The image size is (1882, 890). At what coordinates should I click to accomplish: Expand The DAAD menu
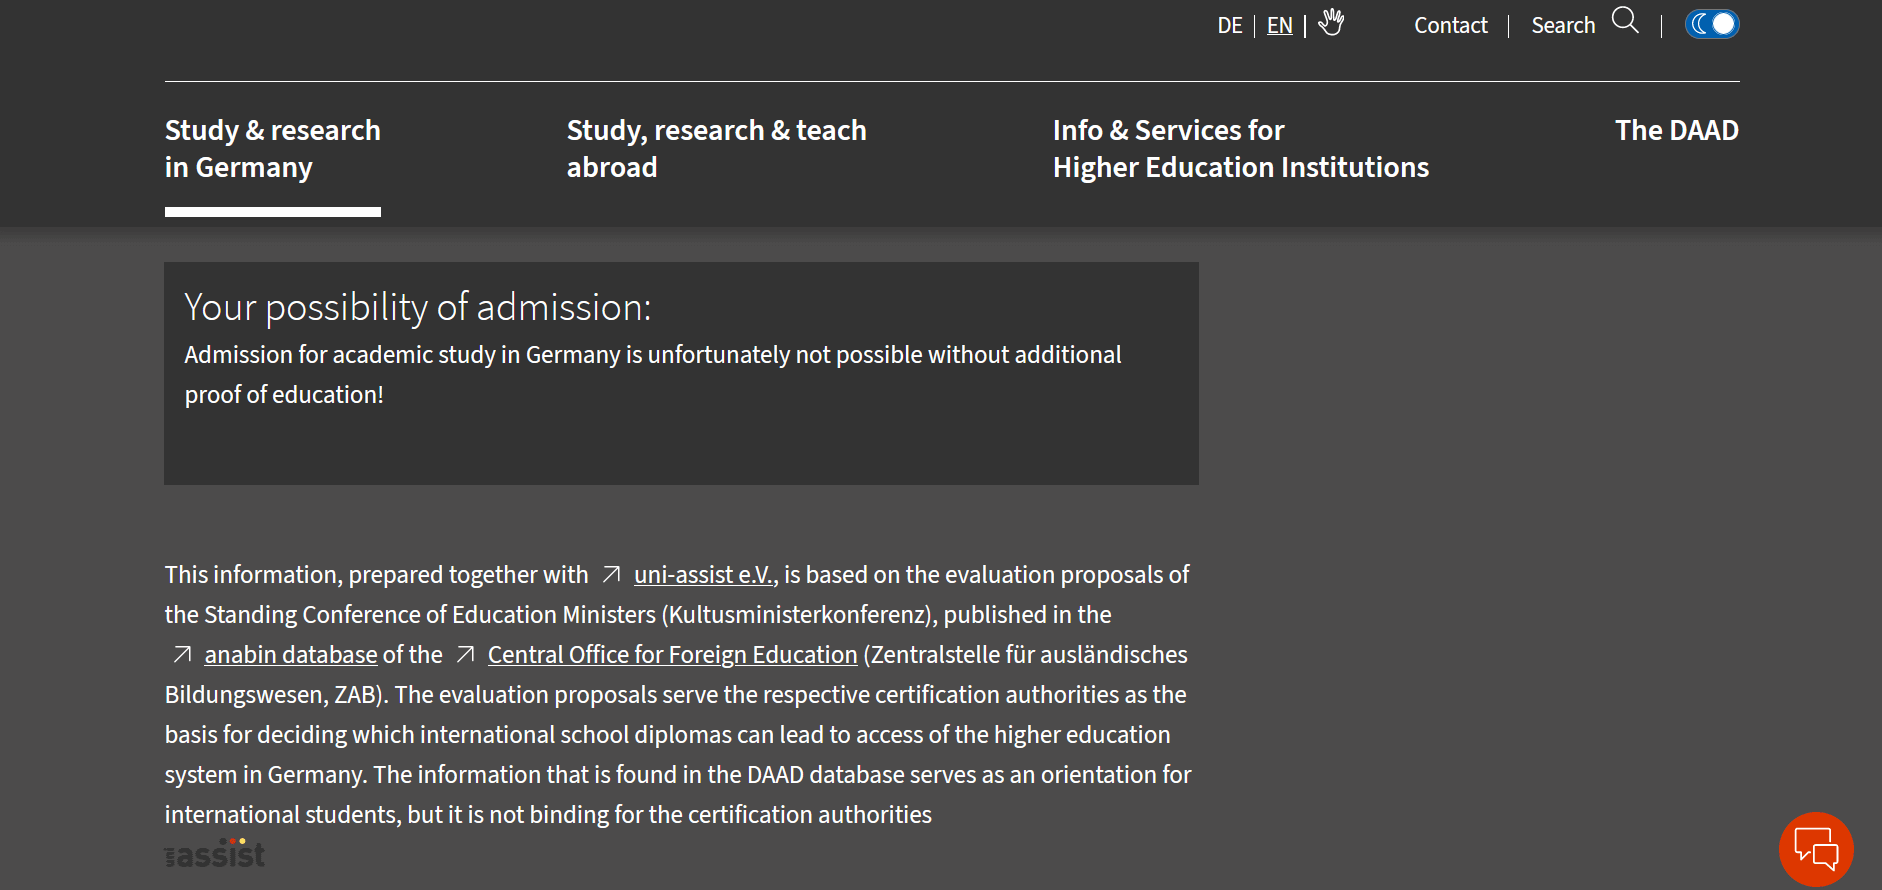pyautogui.click(x=1677, y=131)
